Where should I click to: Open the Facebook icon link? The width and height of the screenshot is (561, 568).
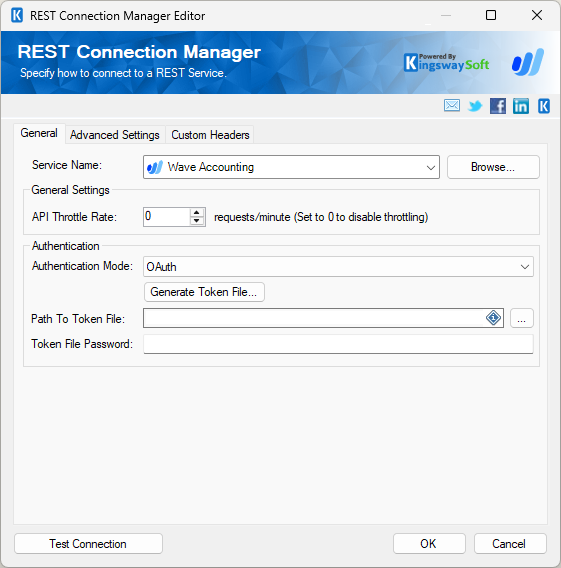[x=498, y=106]
